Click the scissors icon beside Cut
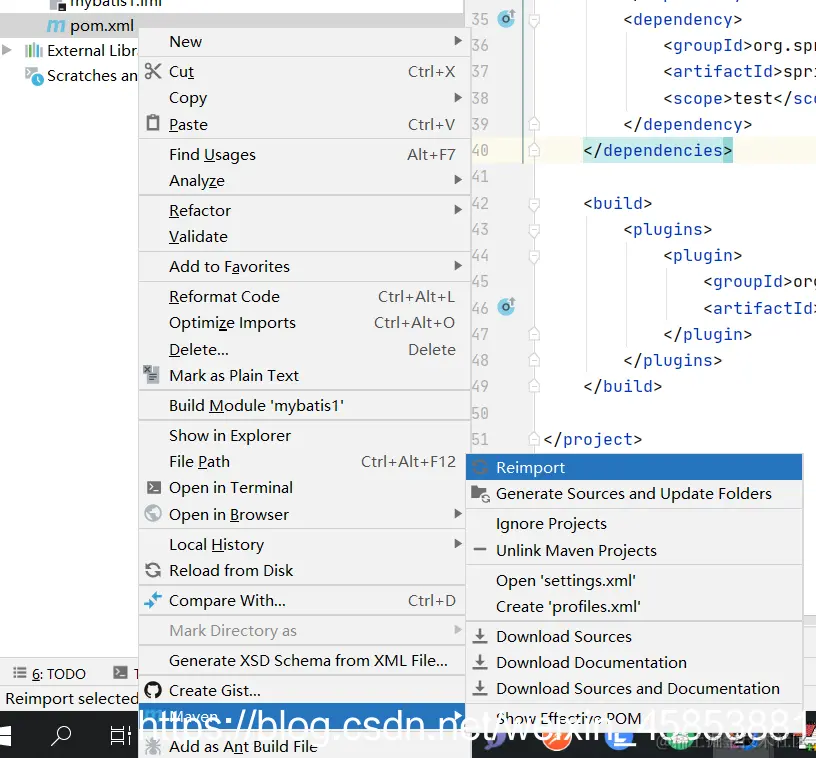Image resolution: width=816 pixels, height=758 pixels. 153,71
